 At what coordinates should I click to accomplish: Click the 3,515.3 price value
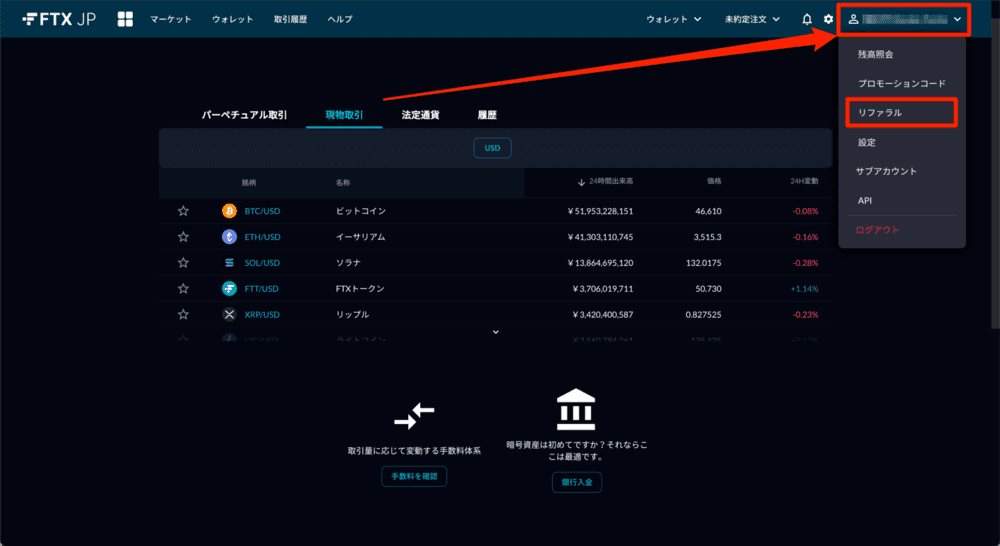[707, 237]
